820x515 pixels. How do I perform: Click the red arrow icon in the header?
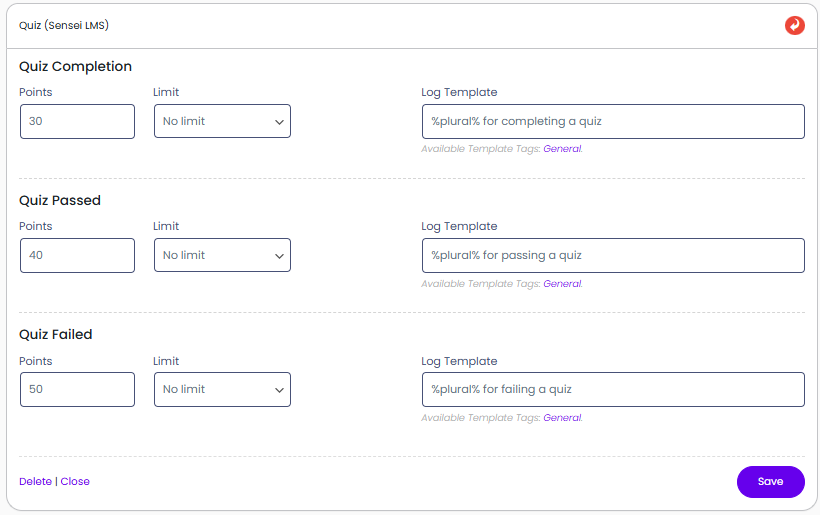[794, 25]
